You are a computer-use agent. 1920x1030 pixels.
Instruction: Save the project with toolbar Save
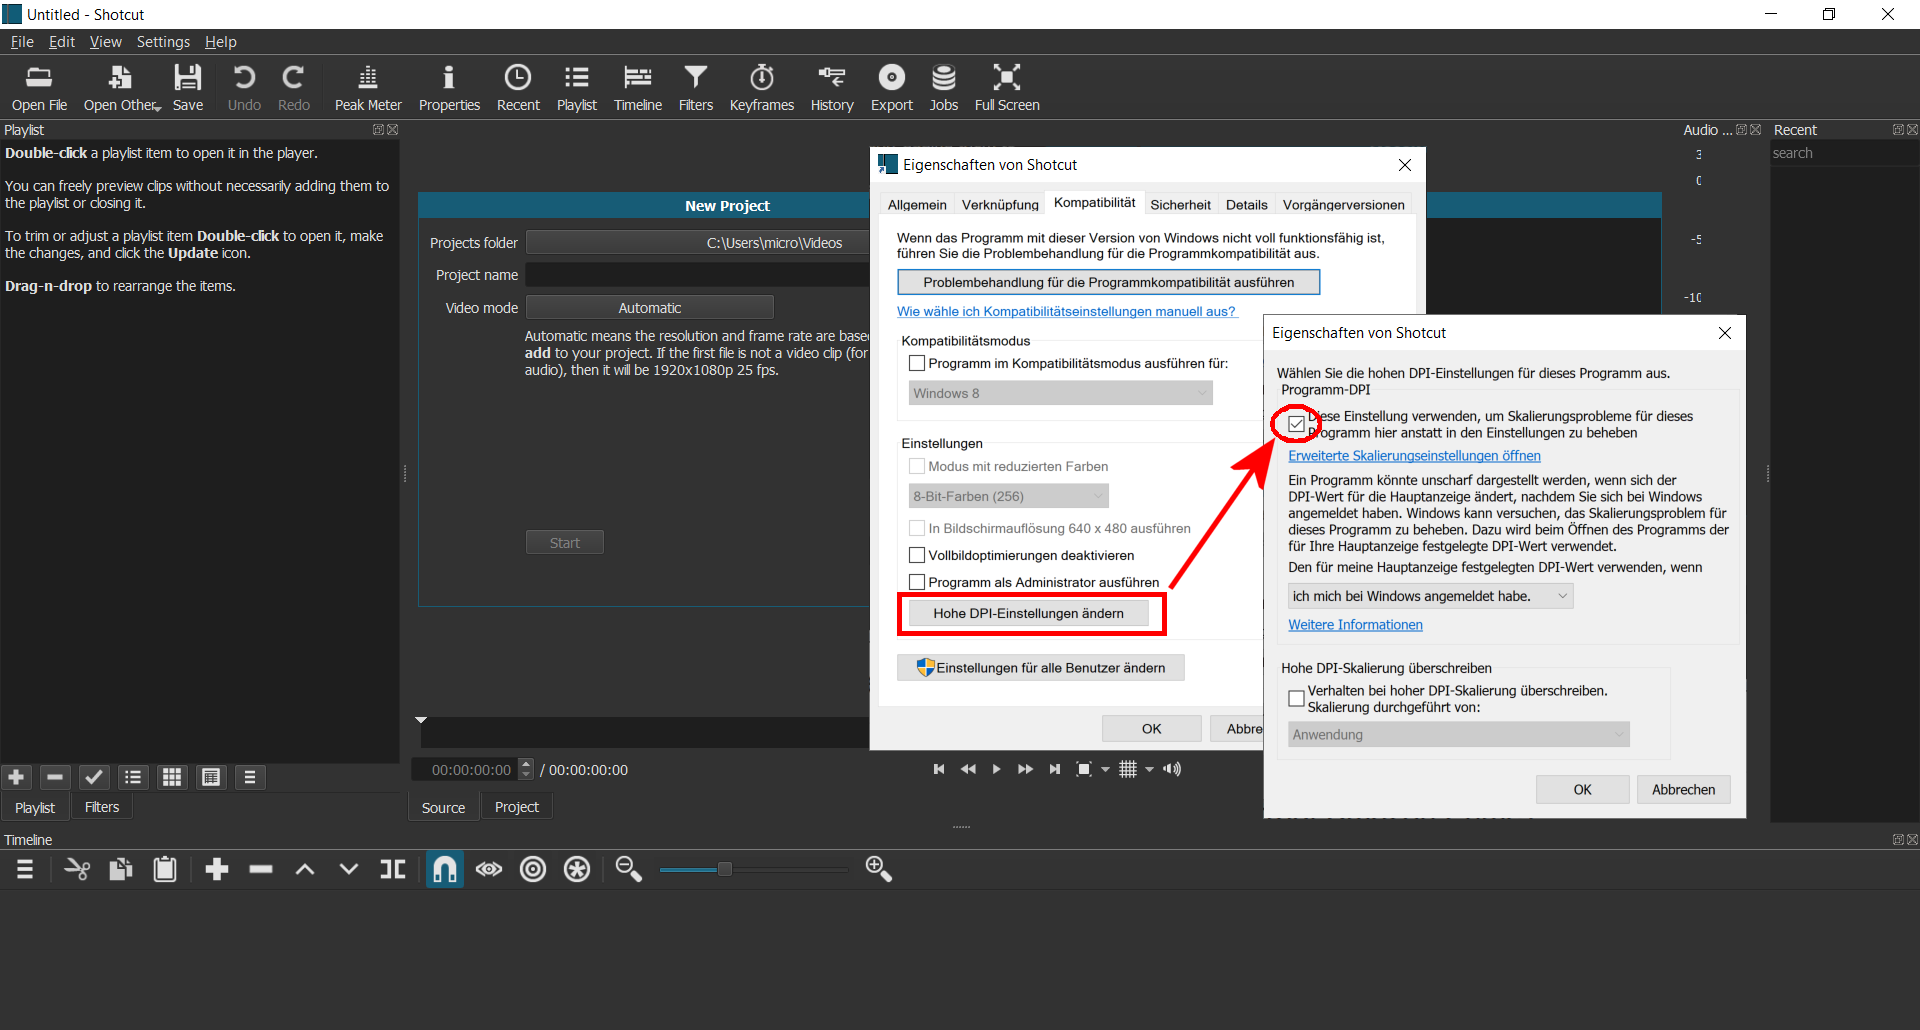(188, 88)
